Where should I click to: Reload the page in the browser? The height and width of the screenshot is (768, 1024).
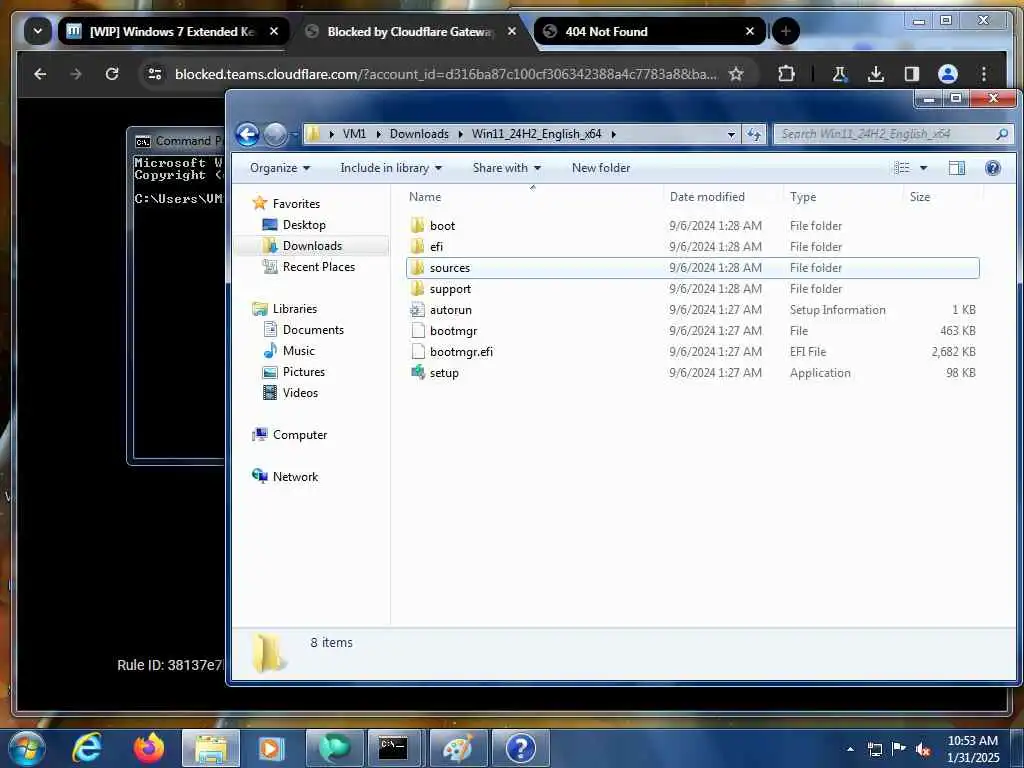[x=112, y=74]
